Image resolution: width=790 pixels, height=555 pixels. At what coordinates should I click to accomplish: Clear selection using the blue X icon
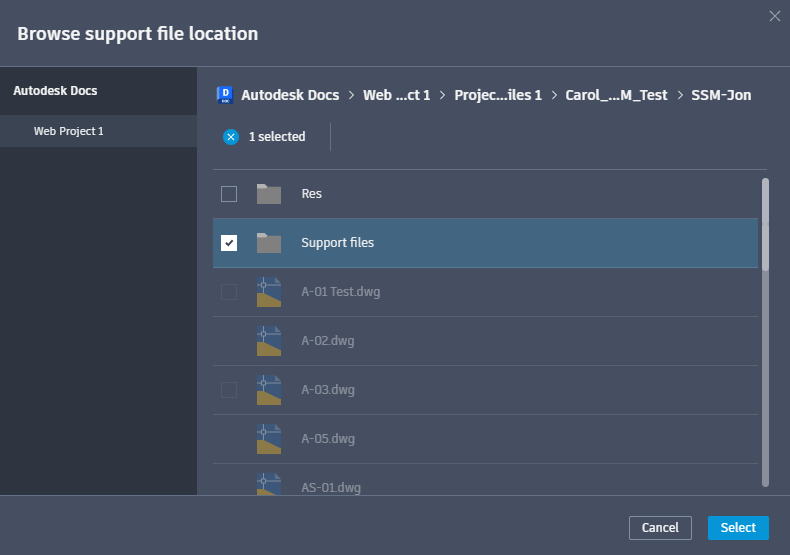point(231,137)
